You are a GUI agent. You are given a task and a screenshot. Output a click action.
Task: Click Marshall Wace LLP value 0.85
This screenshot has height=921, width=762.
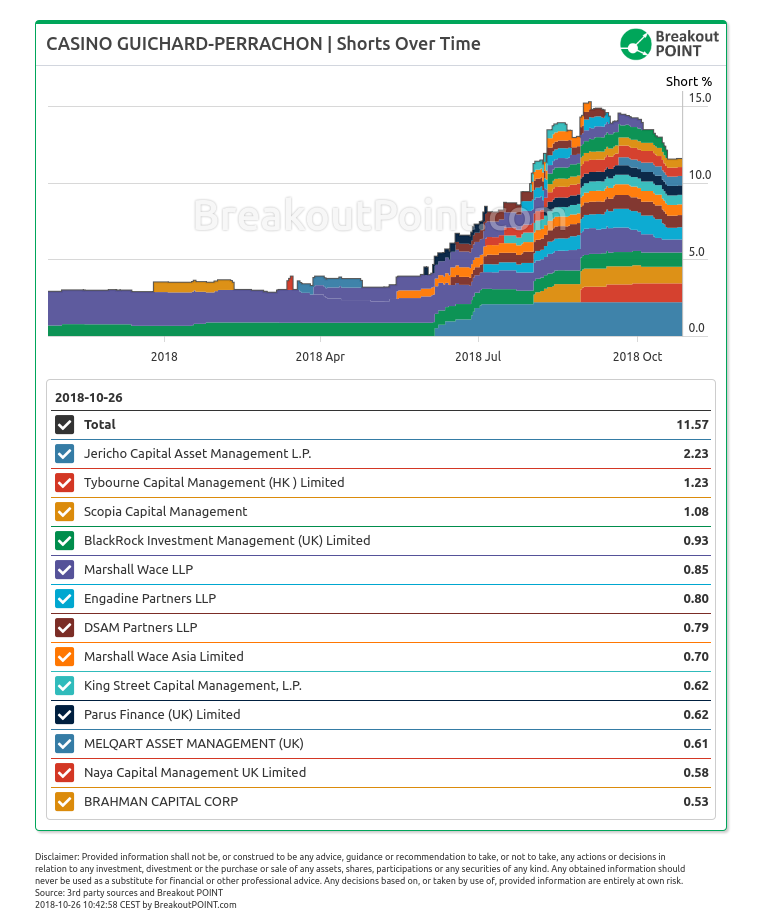click(696, 570)
